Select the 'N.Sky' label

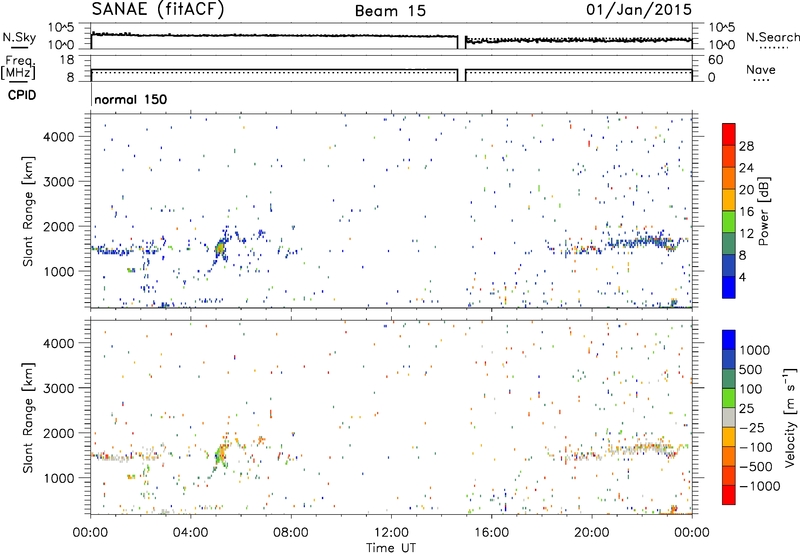click(19, 37)
